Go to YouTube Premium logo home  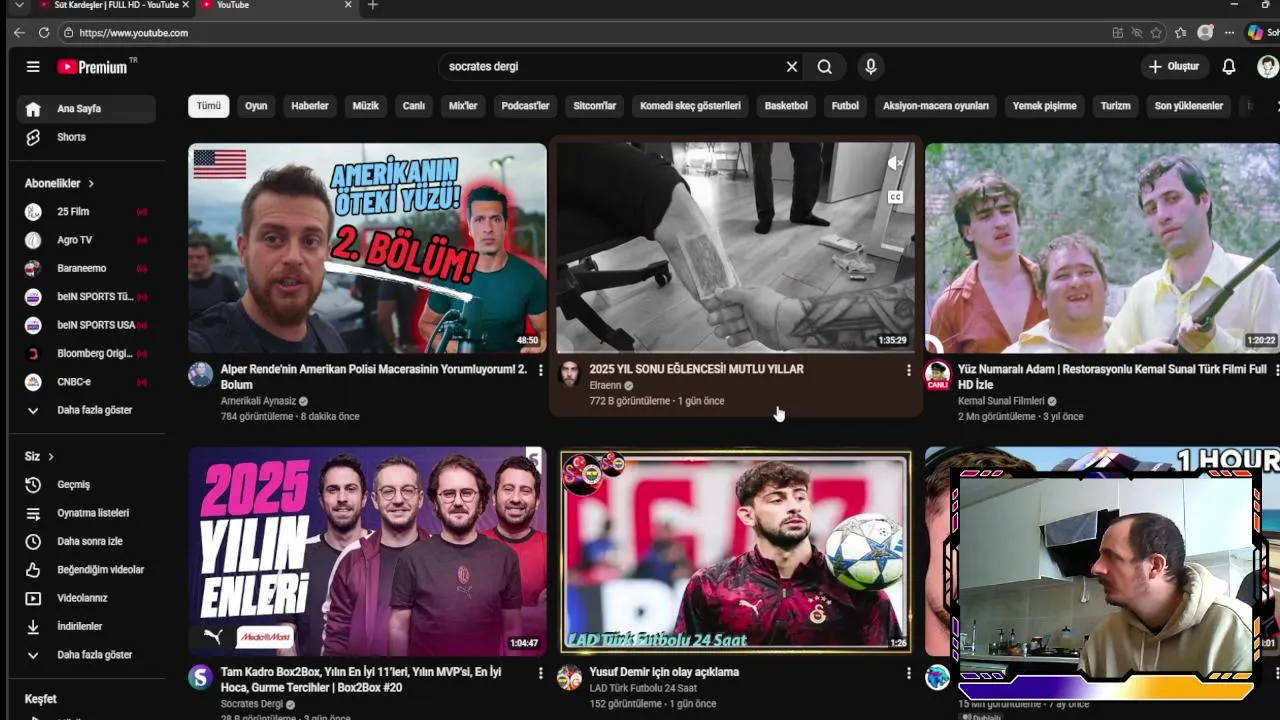tap(92, 67)
